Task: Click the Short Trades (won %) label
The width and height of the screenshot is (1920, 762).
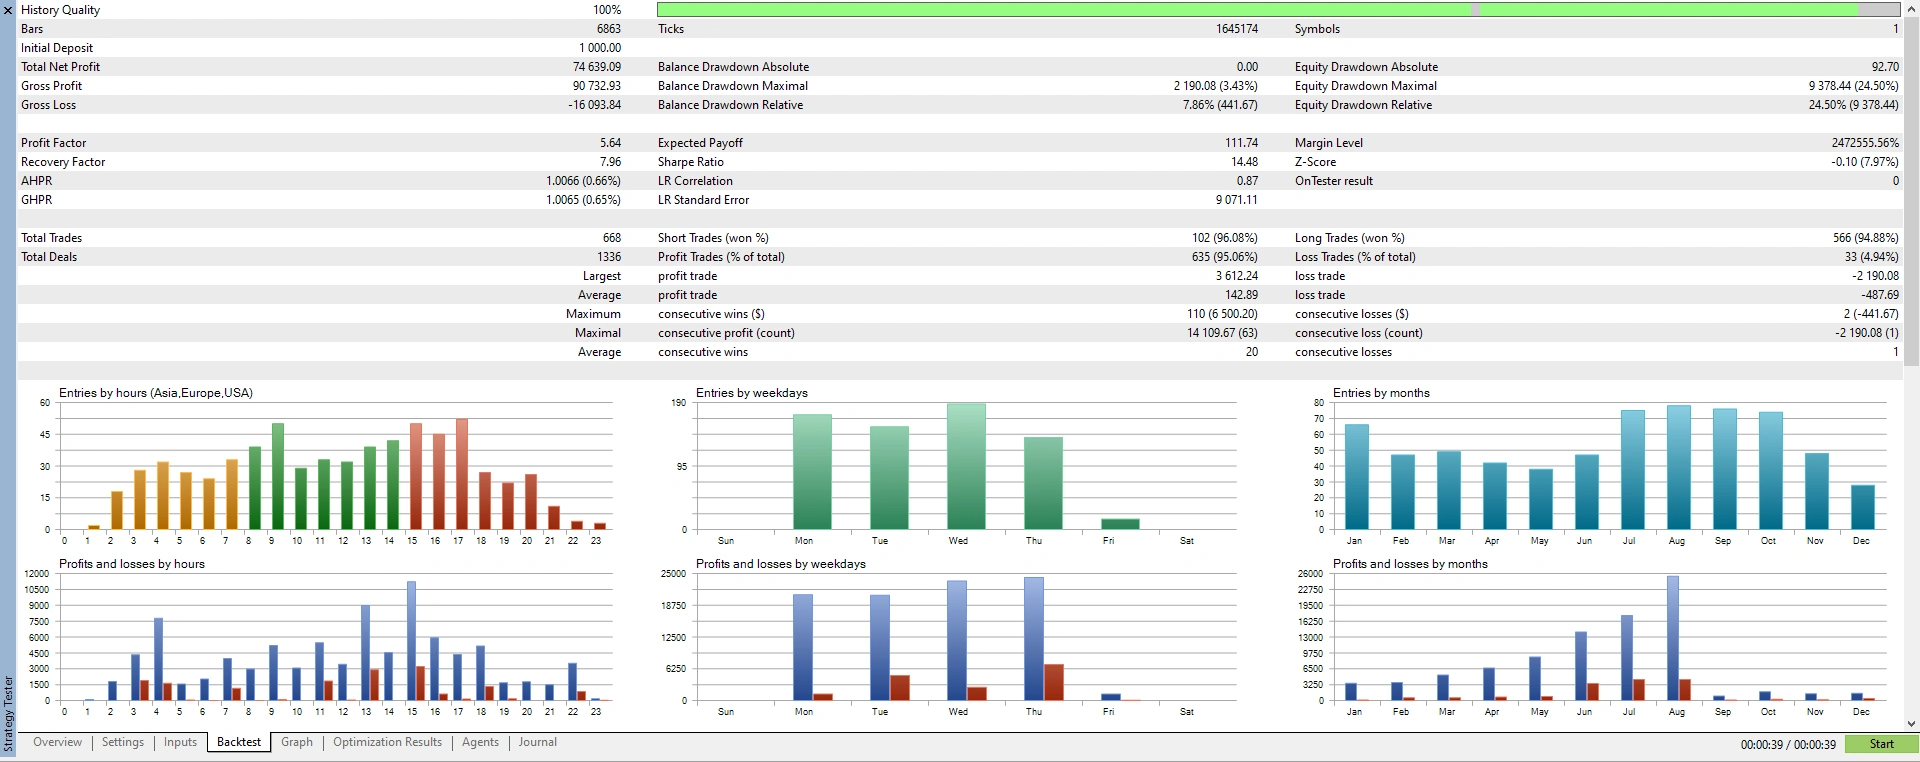Action: tap(713, 238)
